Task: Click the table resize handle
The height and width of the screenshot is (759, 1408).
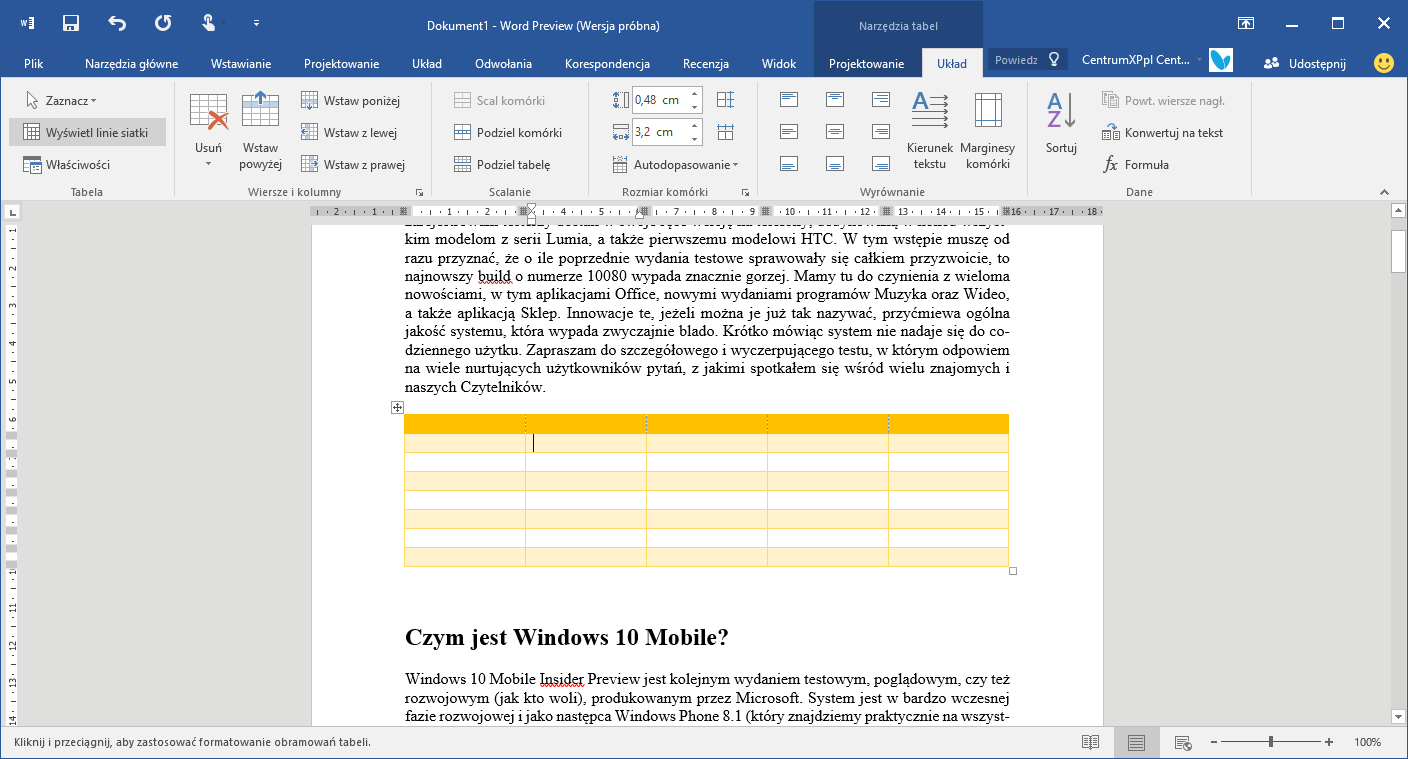Action: [1013, 571]
